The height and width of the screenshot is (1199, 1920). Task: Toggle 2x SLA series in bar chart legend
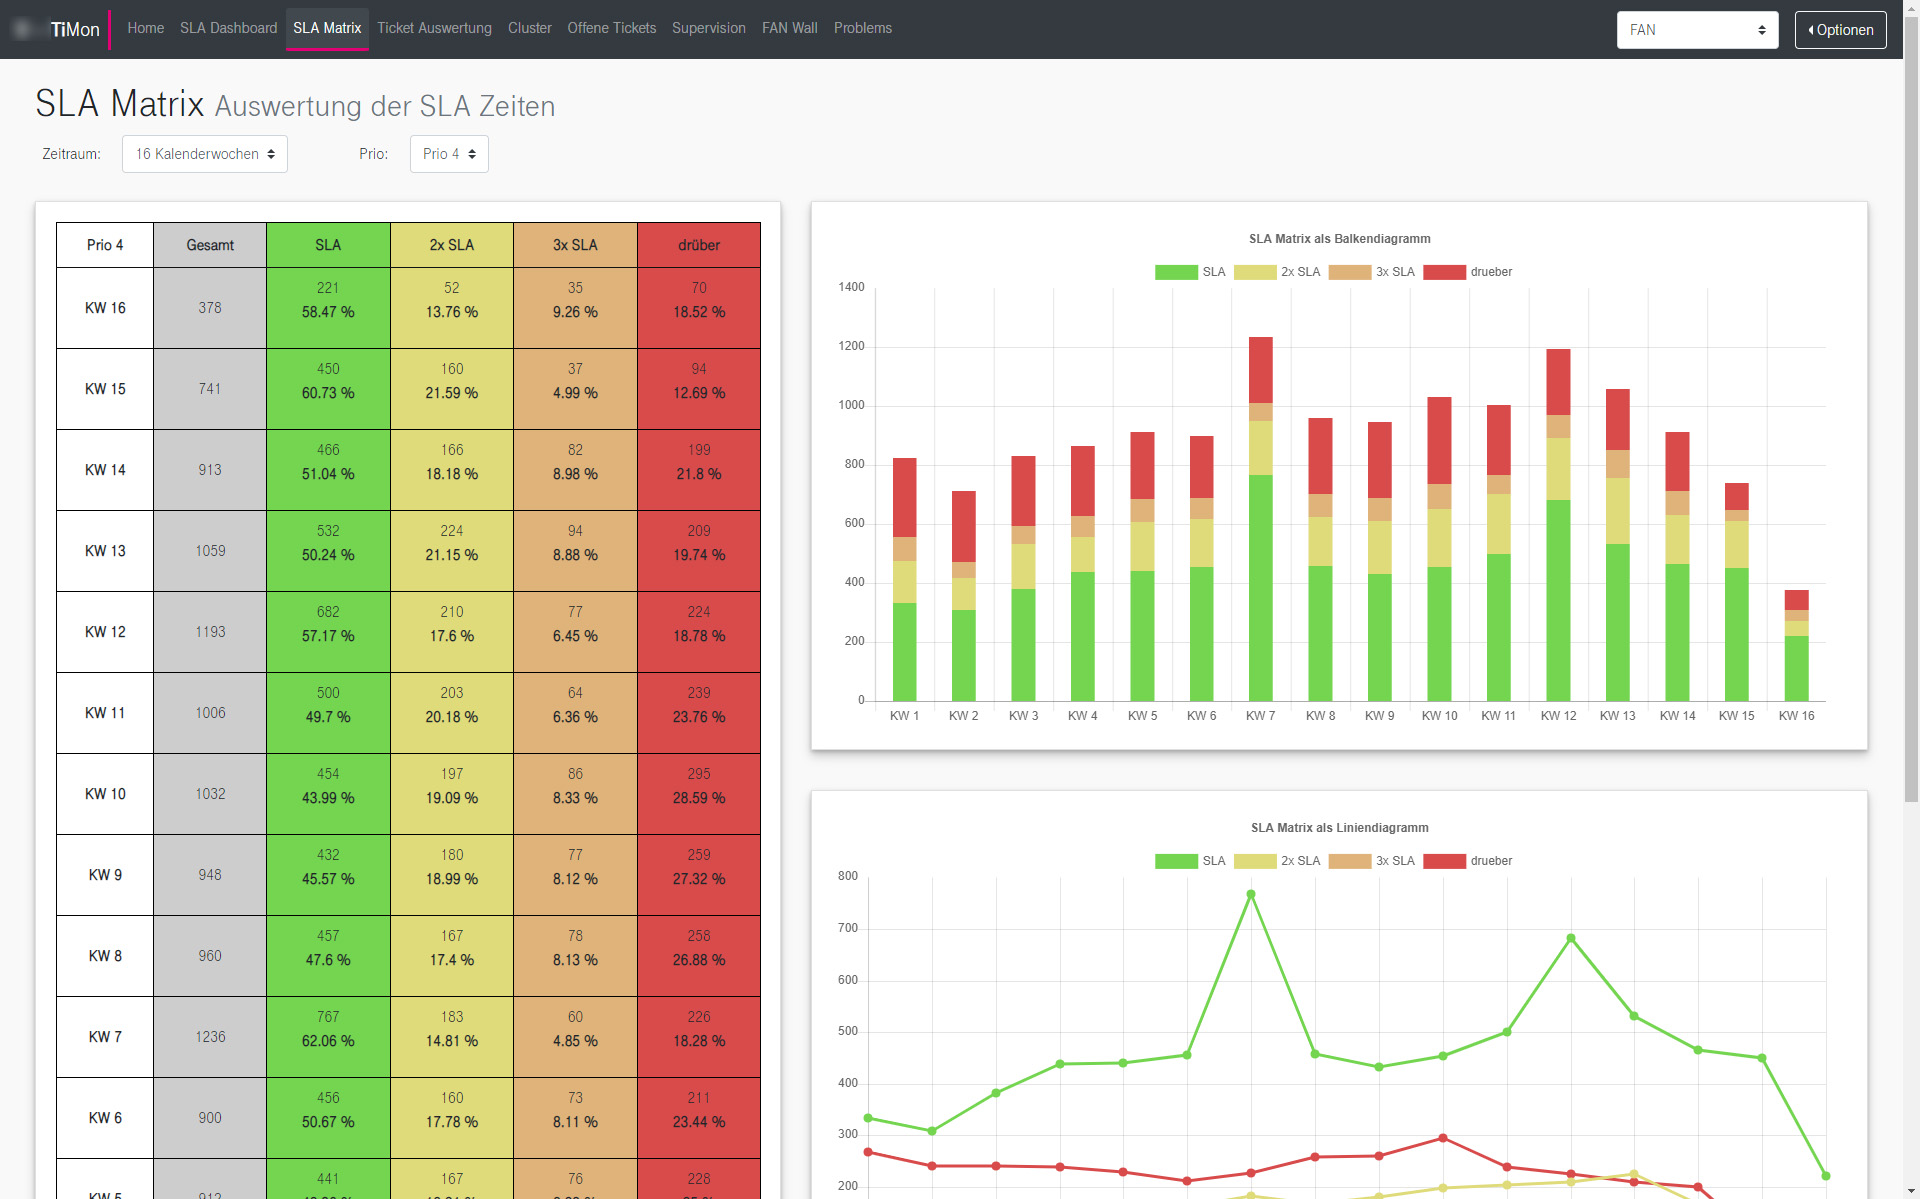point(1277,272)
